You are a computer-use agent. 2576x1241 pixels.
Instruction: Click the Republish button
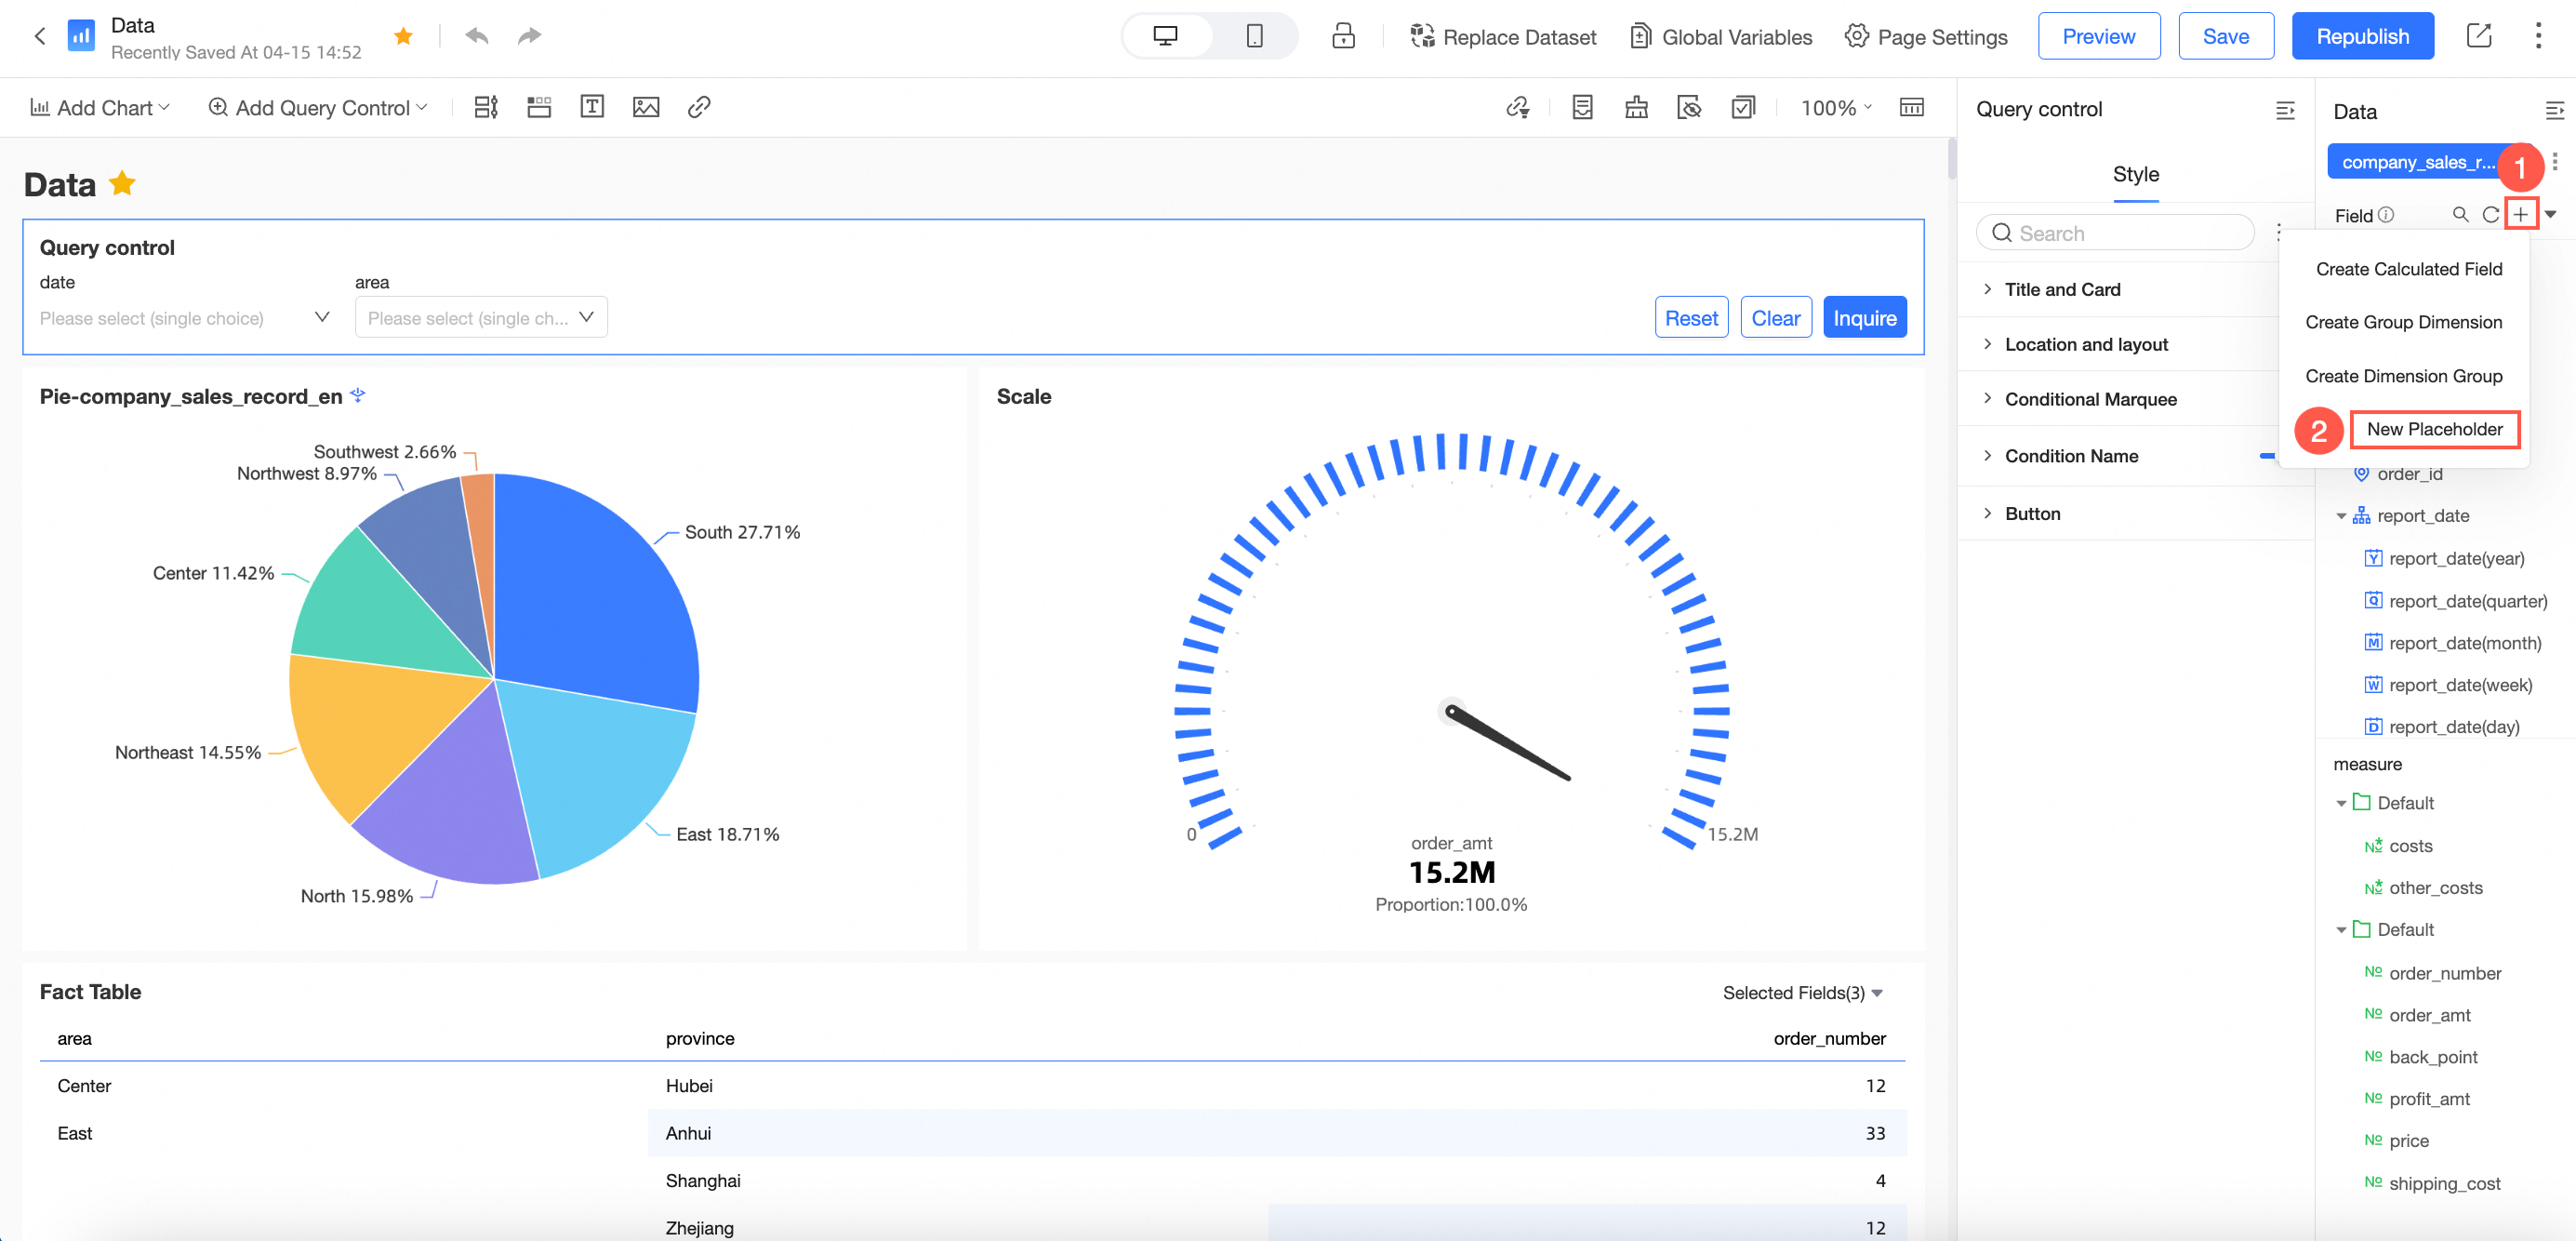[2362, 36]
